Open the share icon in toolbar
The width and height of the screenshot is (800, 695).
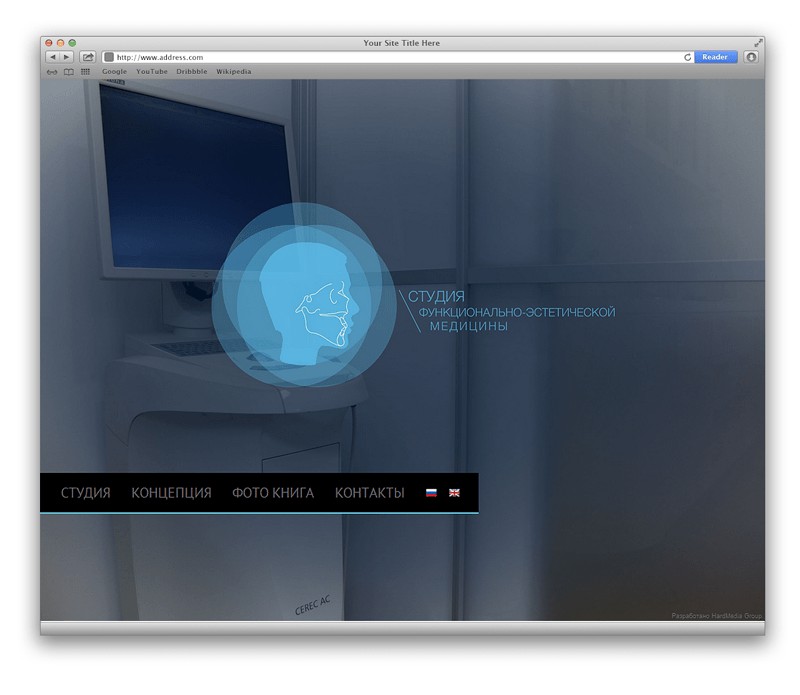[88, 57]
